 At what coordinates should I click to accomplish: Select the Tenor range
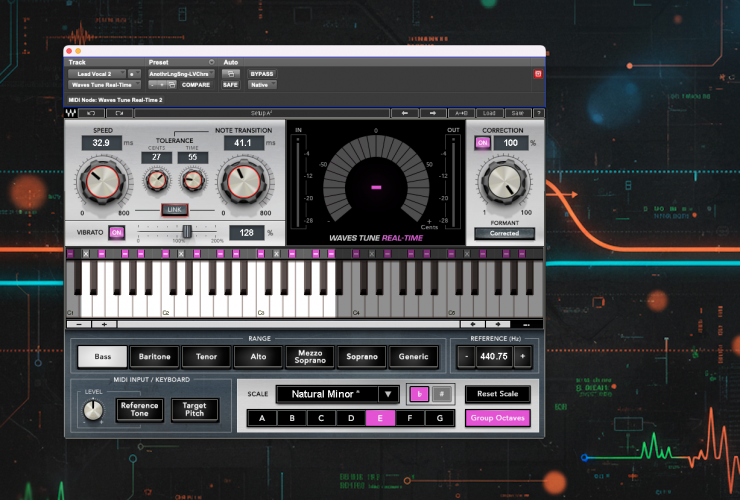tap(207, 356)
